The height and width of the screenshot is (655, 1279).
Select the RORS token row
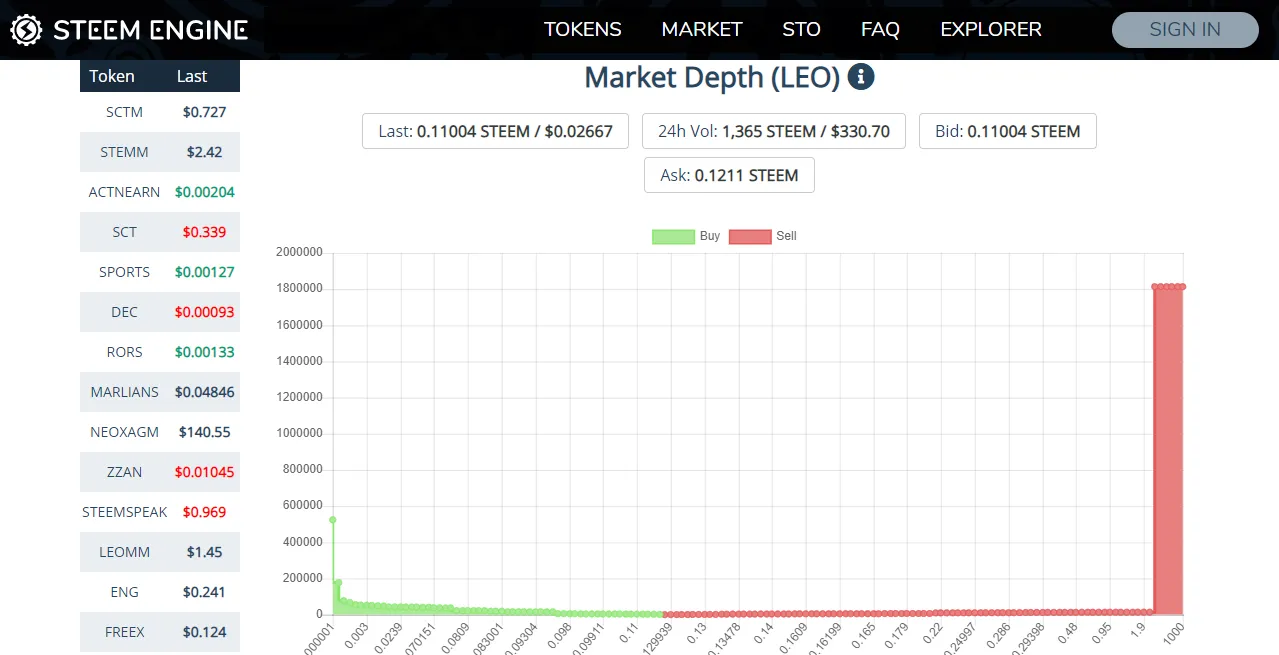(x=160, y=352)
